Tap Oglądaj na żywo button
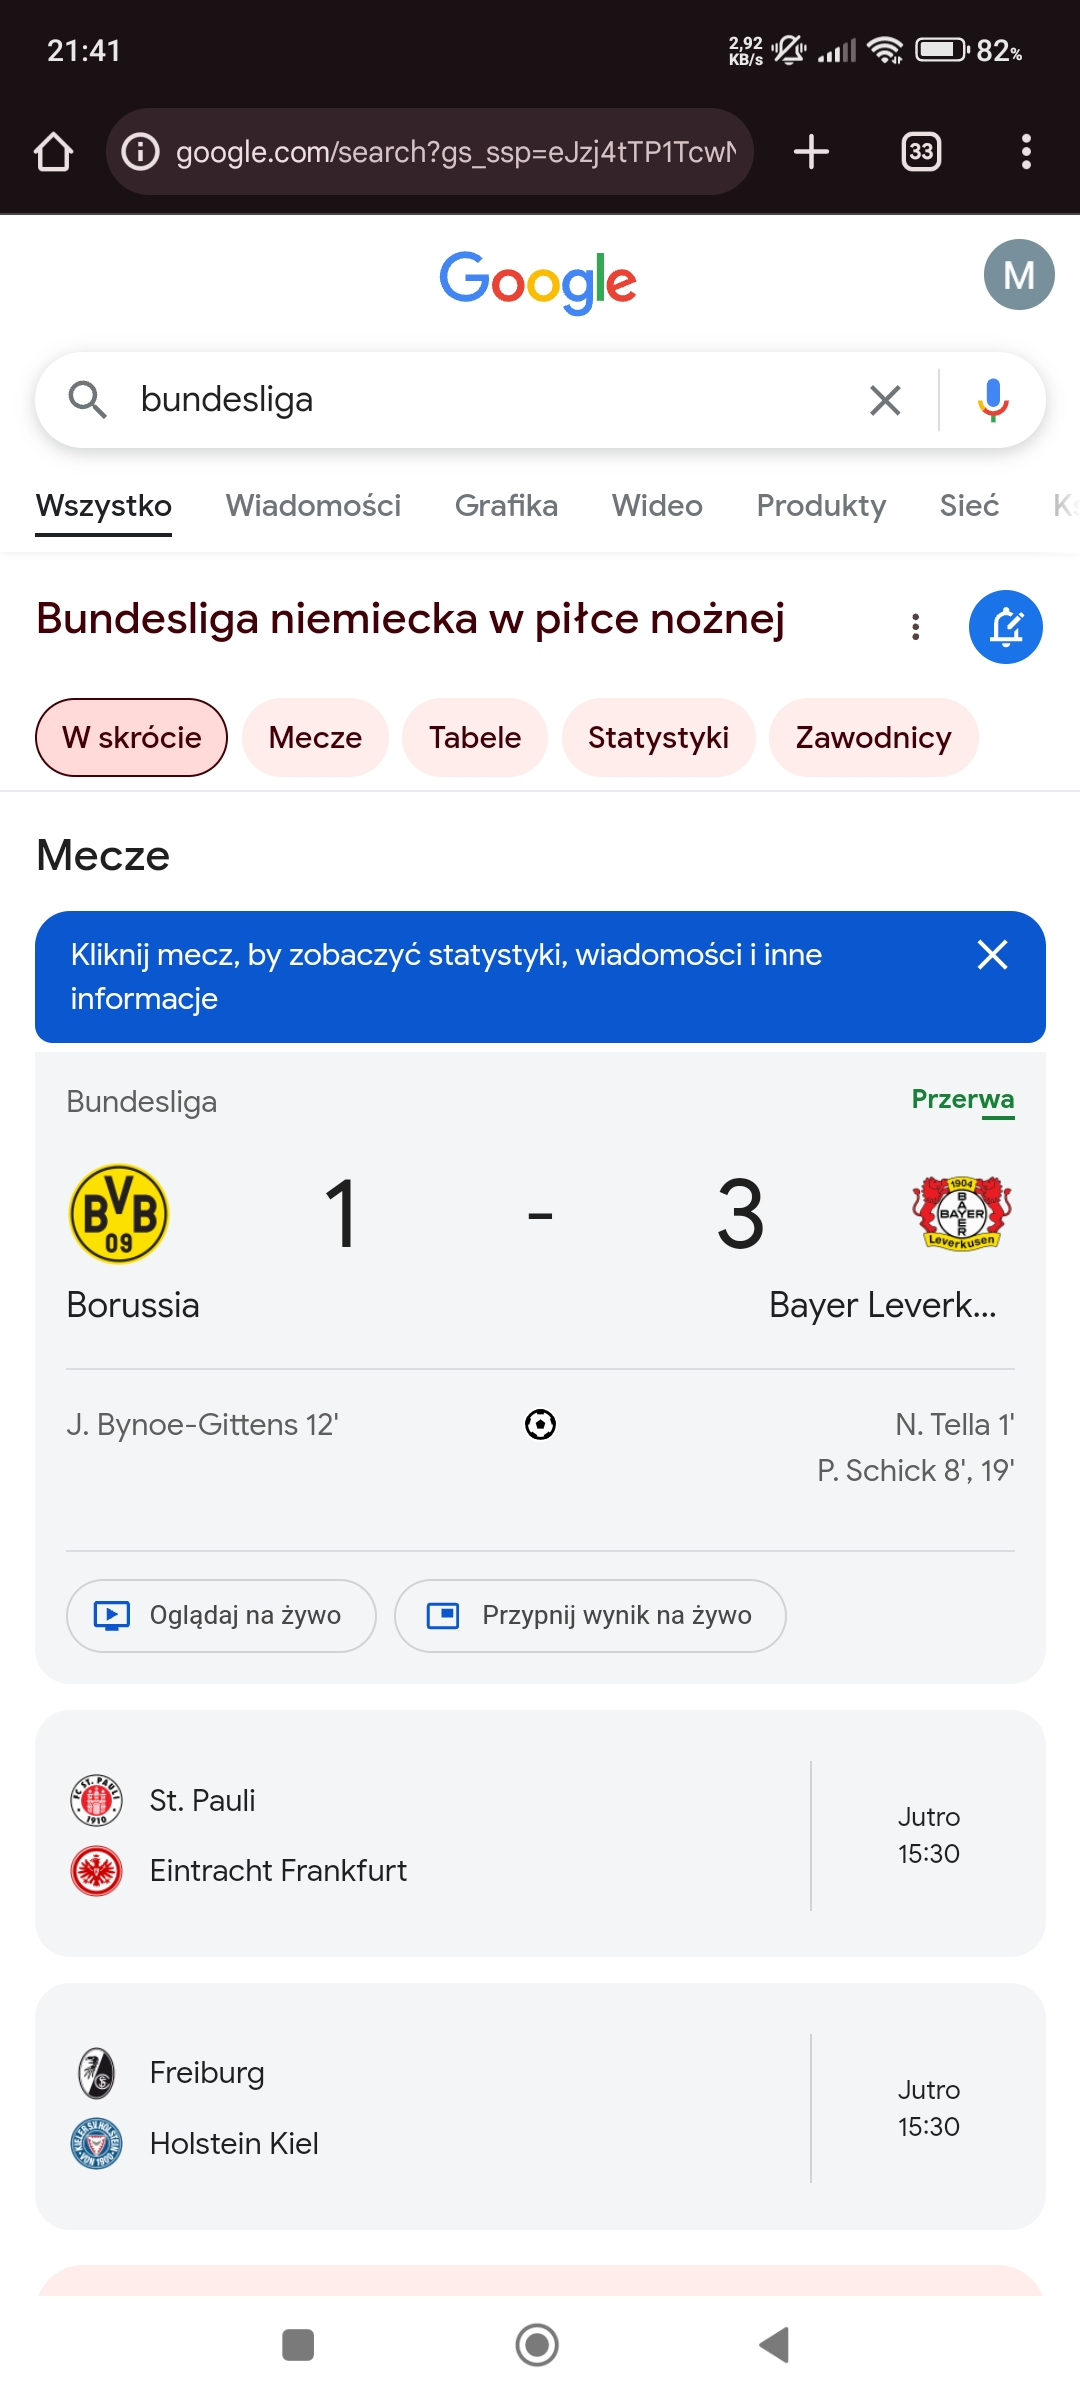 click(221, 1616)
